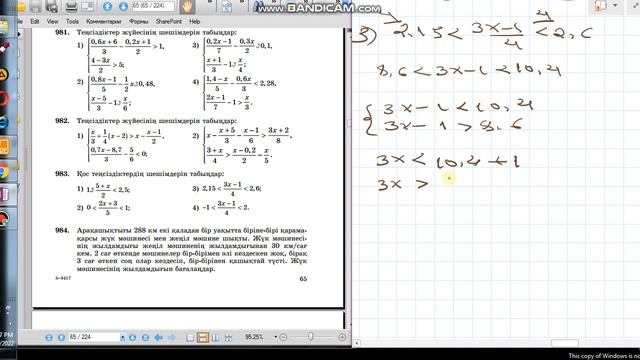Click the Chrome icon on left taskbar
The width and height of the screenshot is (640, 360).
4,172
